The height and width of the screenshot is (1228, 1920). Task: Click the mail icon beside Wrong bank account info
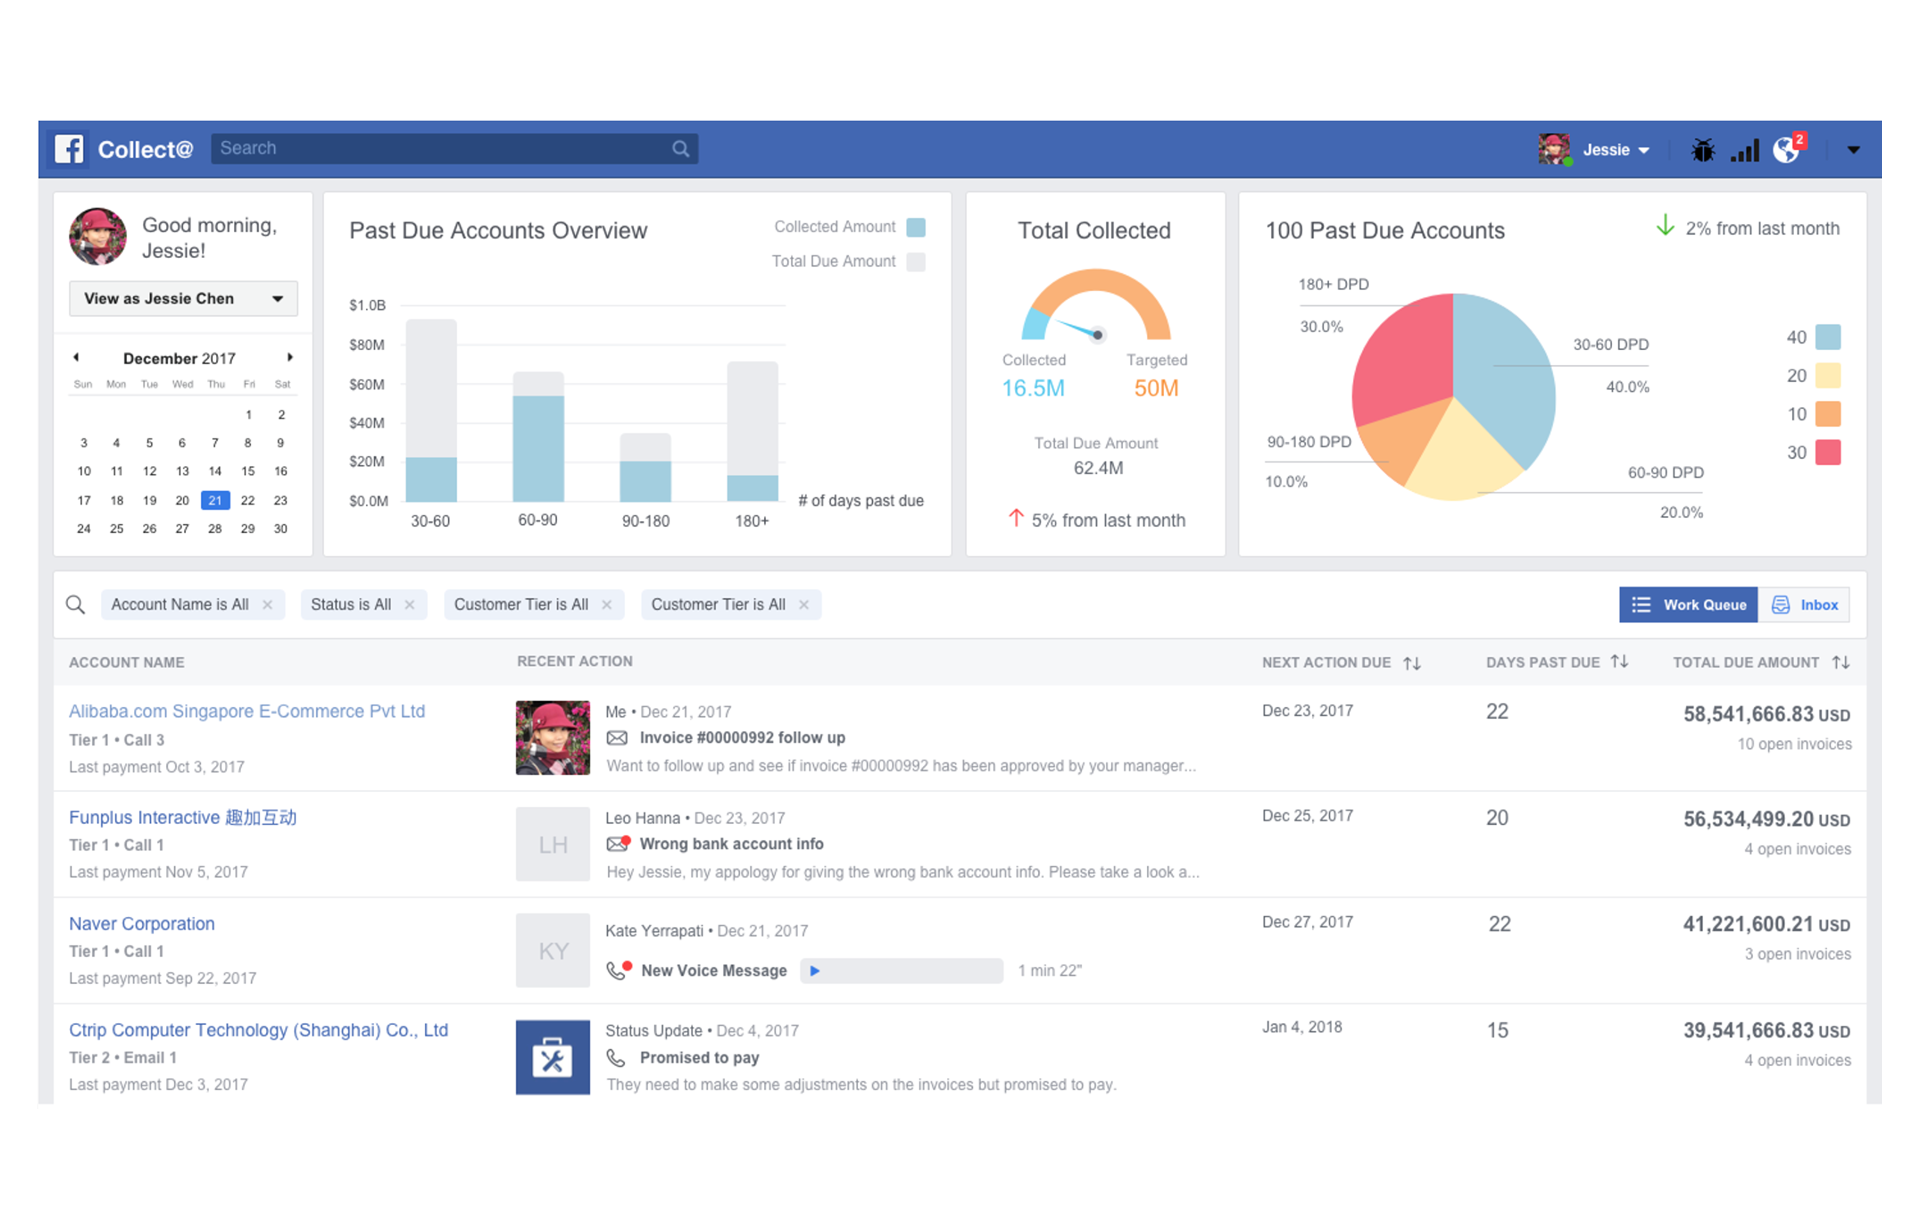click(x=618, y=843)
